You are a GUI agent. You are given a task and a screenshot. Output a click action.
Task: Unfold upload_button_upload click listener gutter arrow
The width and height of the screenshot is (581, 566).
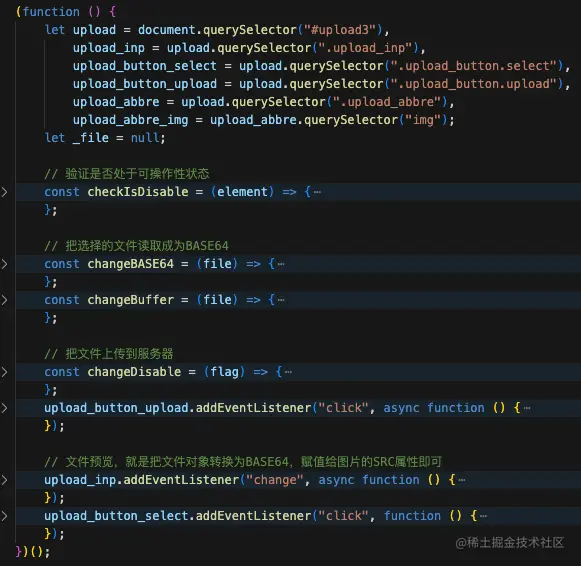pos(4,408)
